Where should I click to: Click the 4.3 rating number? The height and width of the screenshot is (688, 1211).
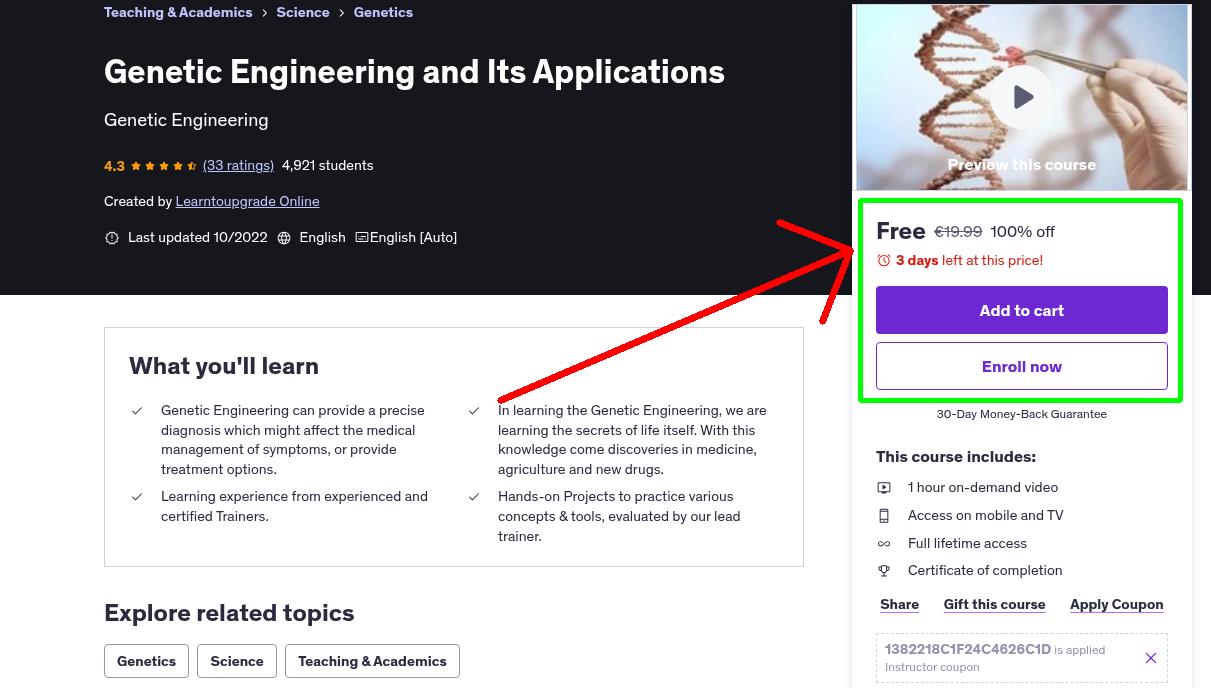coord(114,166)
